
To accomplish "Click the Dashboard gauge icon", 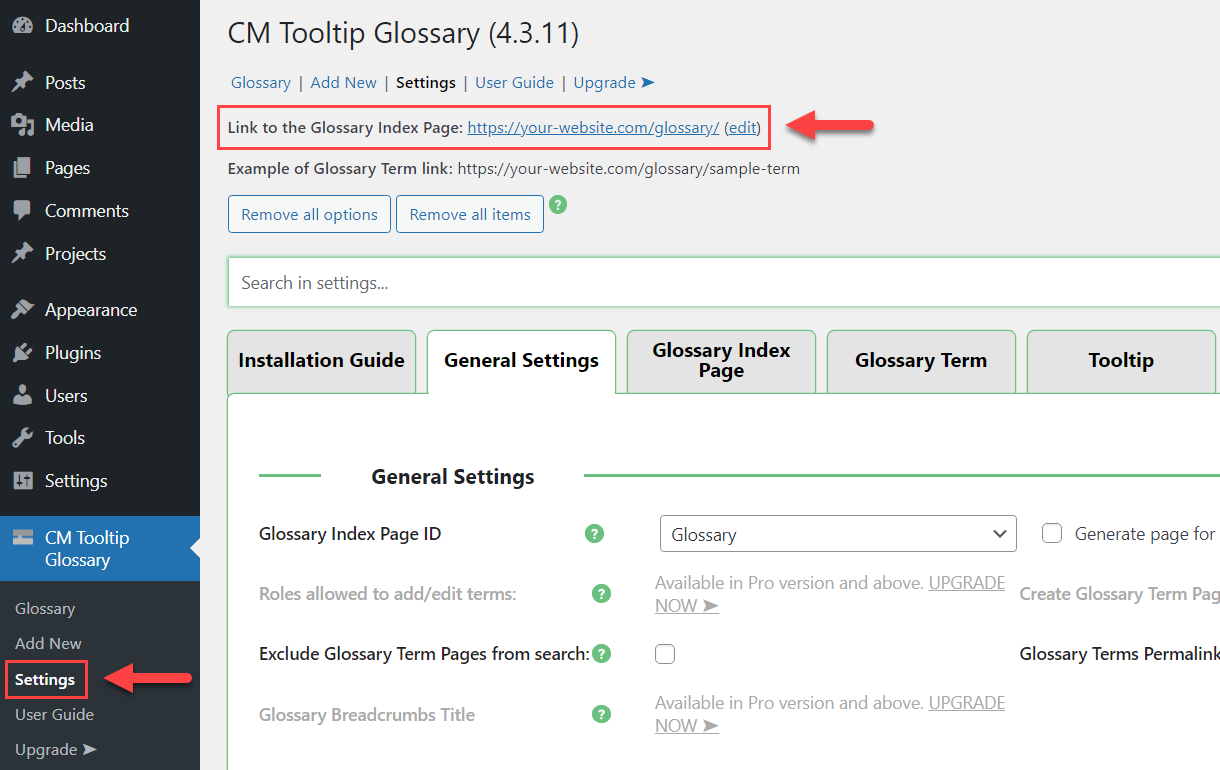I will (22, 26).
